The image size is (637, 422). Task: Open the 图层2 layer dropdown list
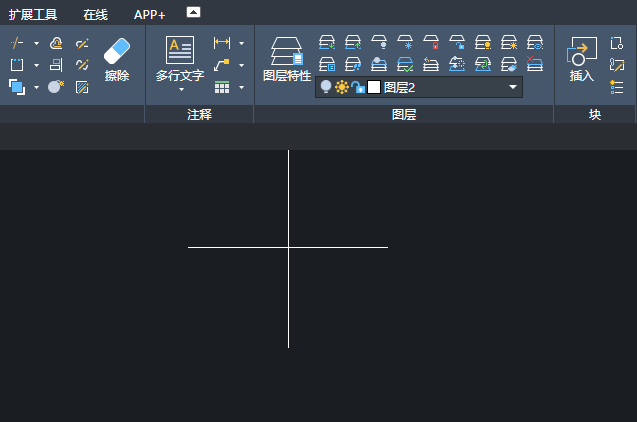[x=513, y=87]
